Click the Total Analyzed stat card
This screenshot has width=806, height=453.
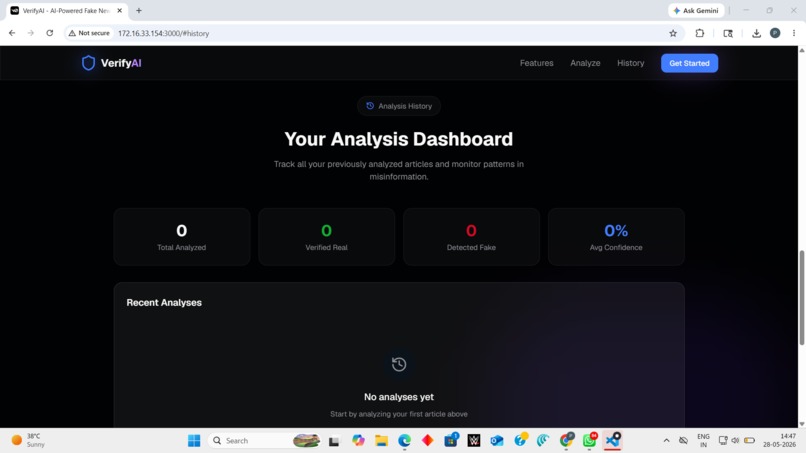click(x=181, y=237)
